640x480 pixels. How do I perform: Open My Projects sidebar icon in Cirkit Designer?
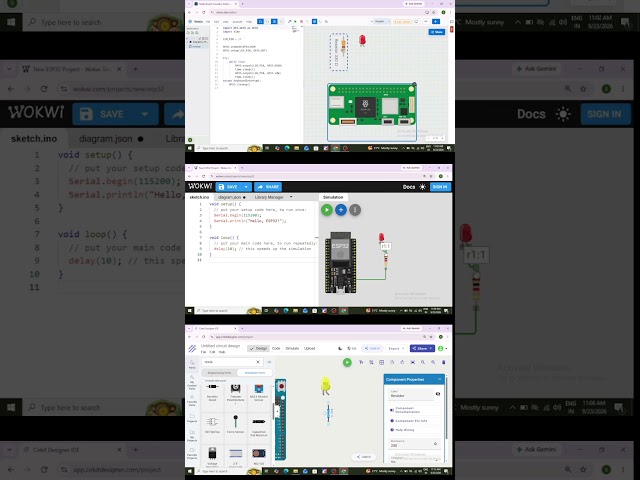click(192, 436)
